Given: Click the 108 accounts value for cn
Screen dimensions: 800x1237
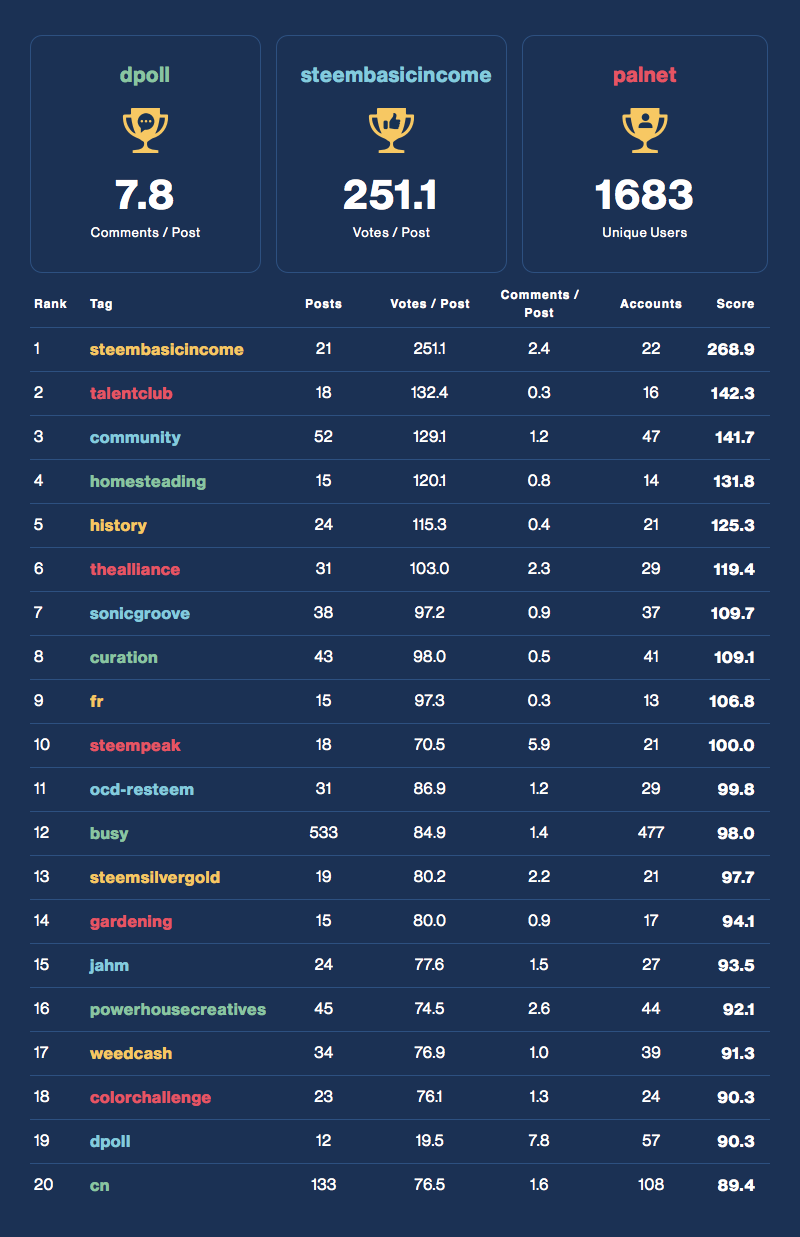Looking at the screenshot, I should coord(651,1185).
